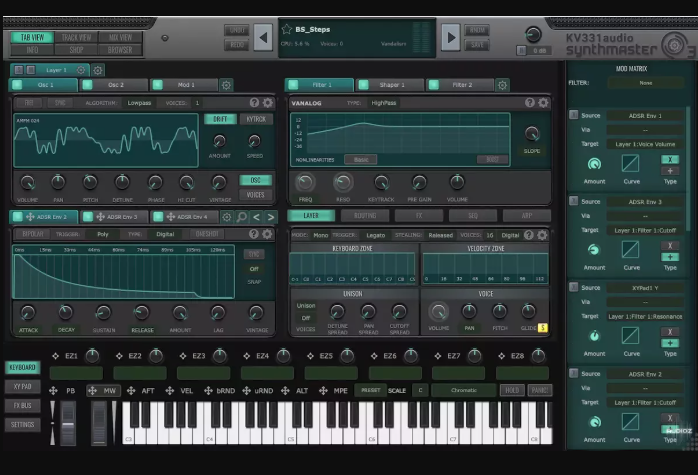
Task: Click the oscillator waveform display
Action: click(x=106, y=140)
